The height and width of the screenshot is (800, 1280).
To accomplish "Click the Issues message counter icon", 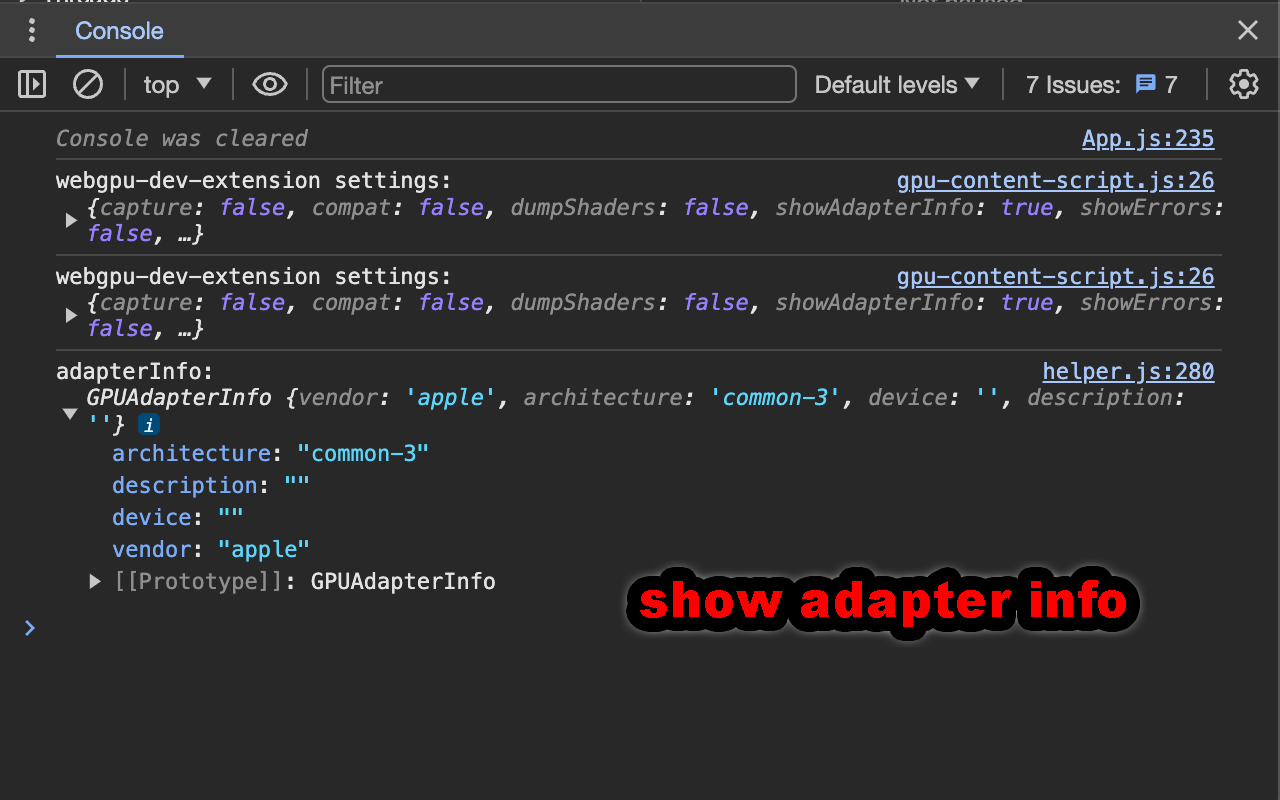I will tap(1146, 84).
